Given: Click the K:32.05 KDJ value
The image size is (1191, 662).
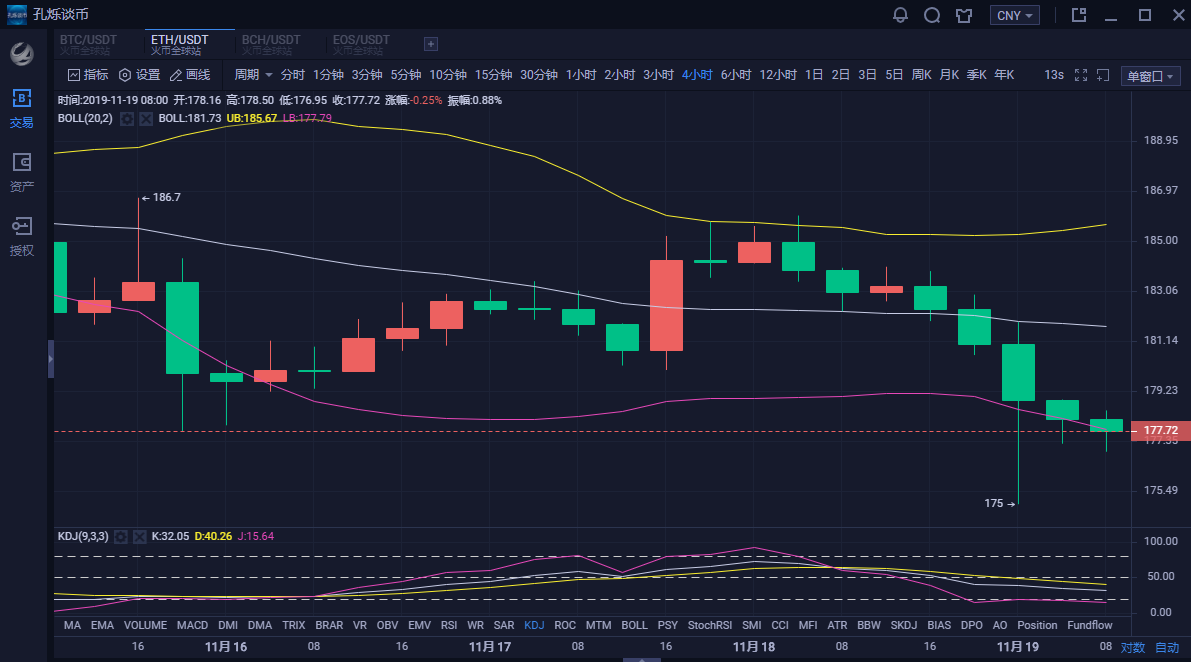Looking at the screenshot, I should [x=170, y=537].
